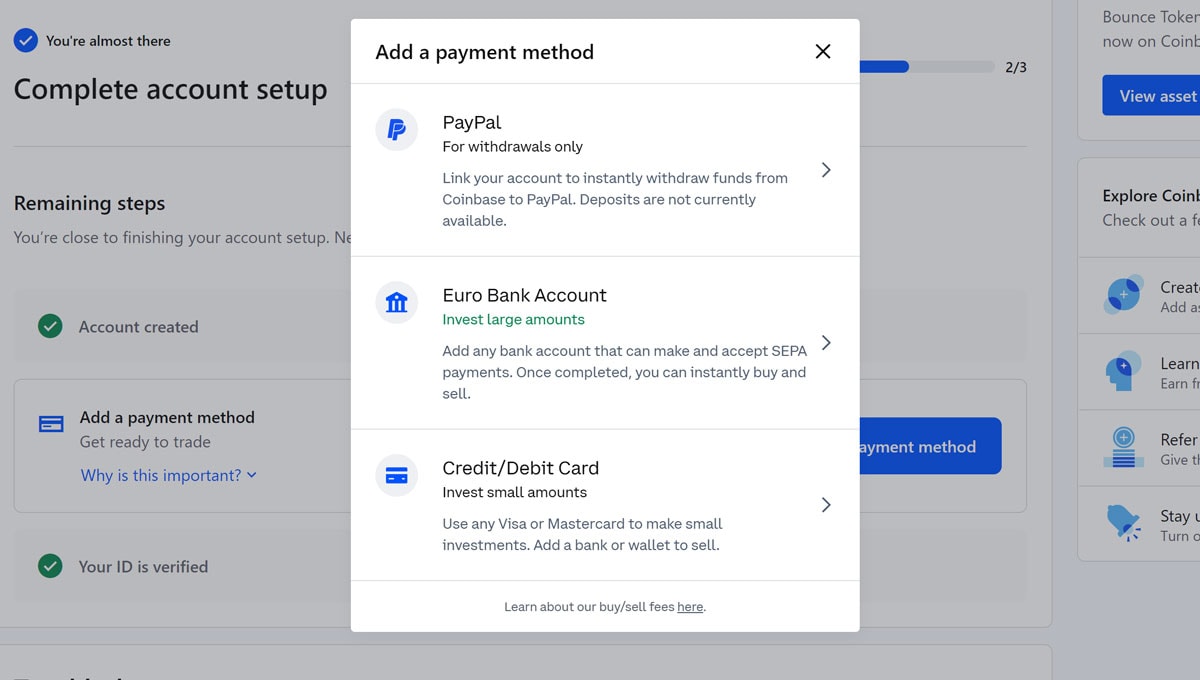The image size is (1200, 680).
Task: Close the Add a payment method dialog
Action: pos(823,51)
